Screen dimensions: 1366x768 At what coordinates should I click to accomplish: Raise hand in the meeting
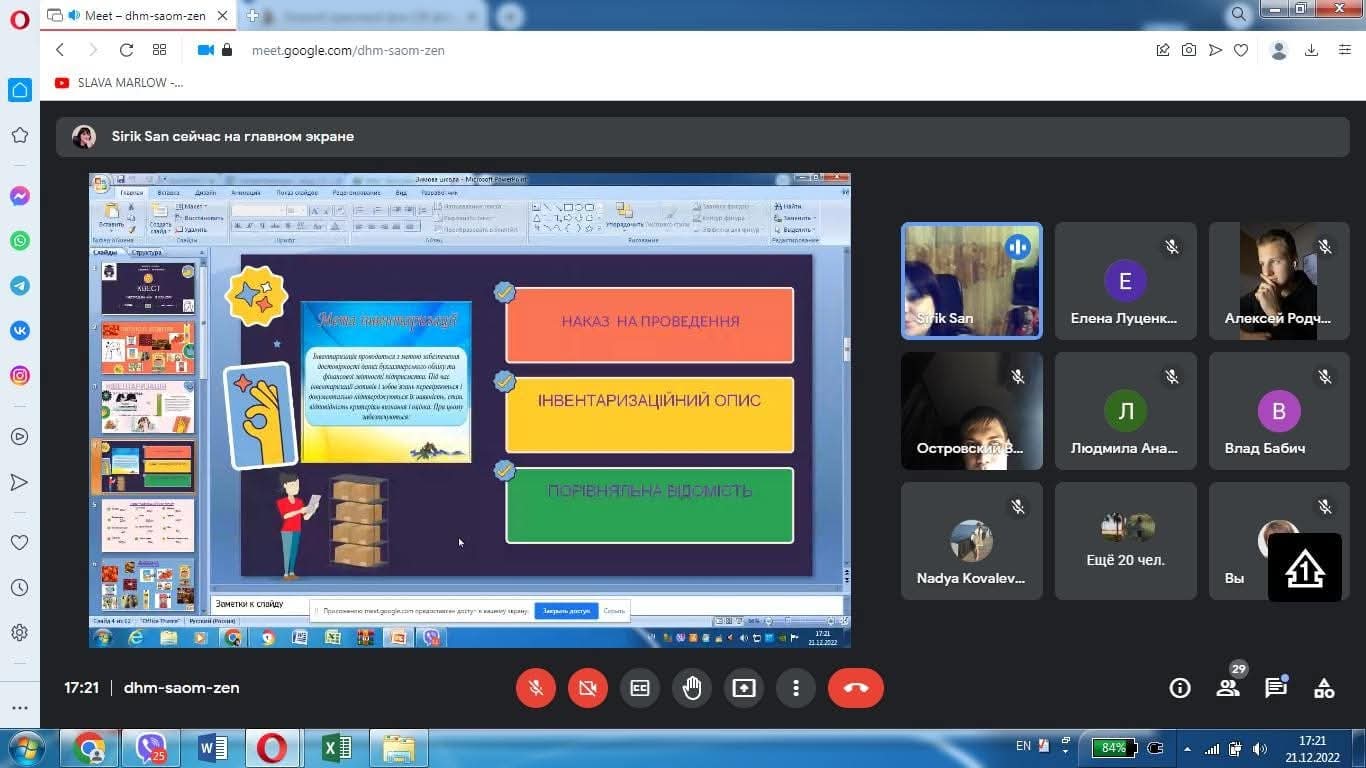click(692, 688)
